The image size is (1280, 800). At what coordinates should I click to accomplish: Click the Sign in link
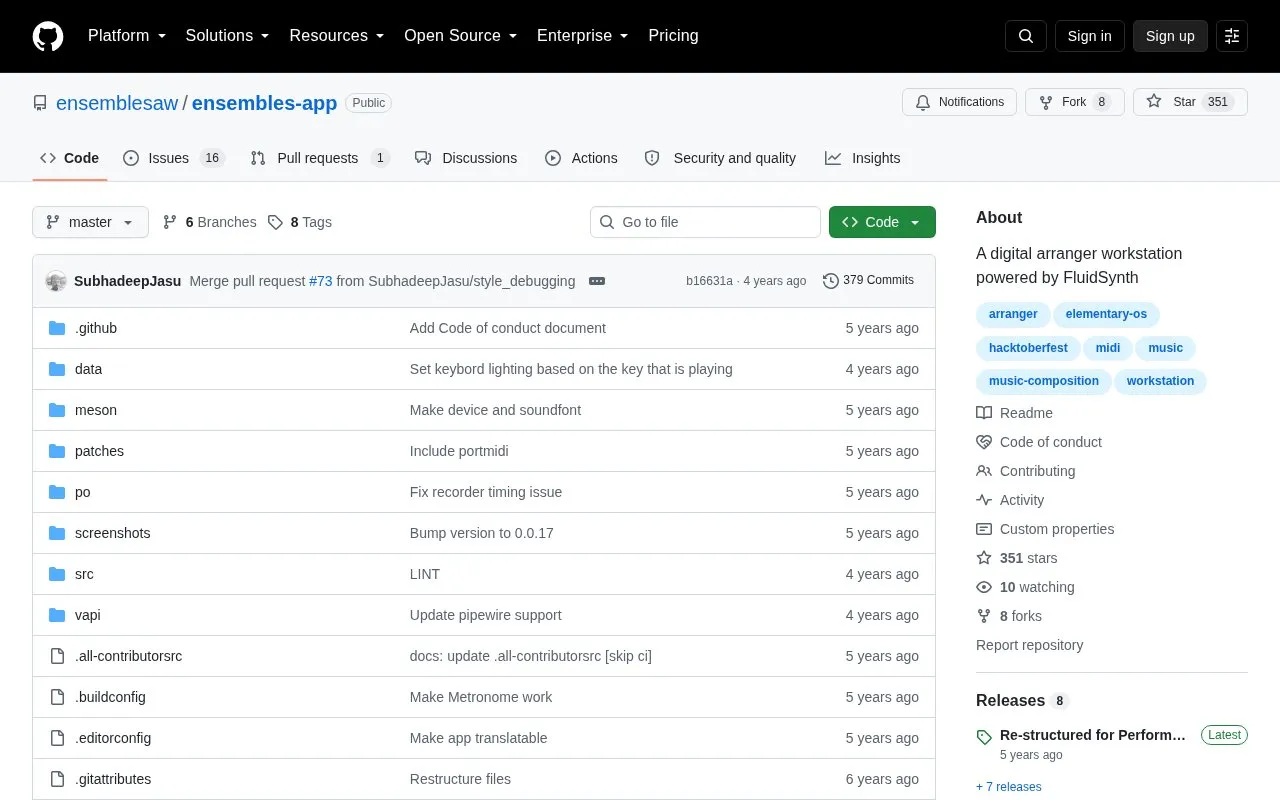1089,36
